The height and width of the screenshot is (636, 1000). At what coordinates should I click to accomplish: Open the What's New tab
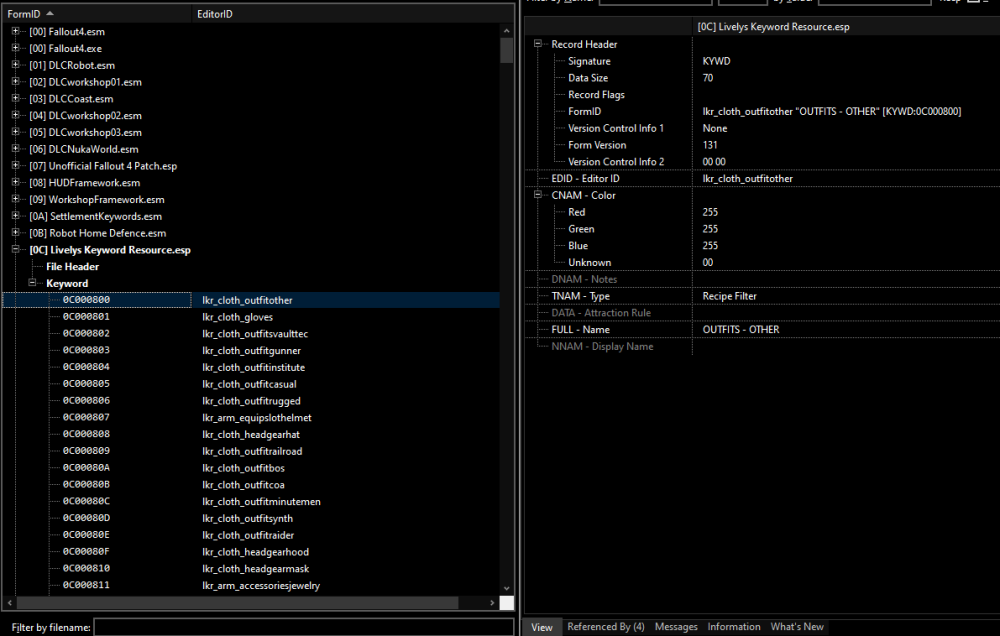click(x=797, y=627)
